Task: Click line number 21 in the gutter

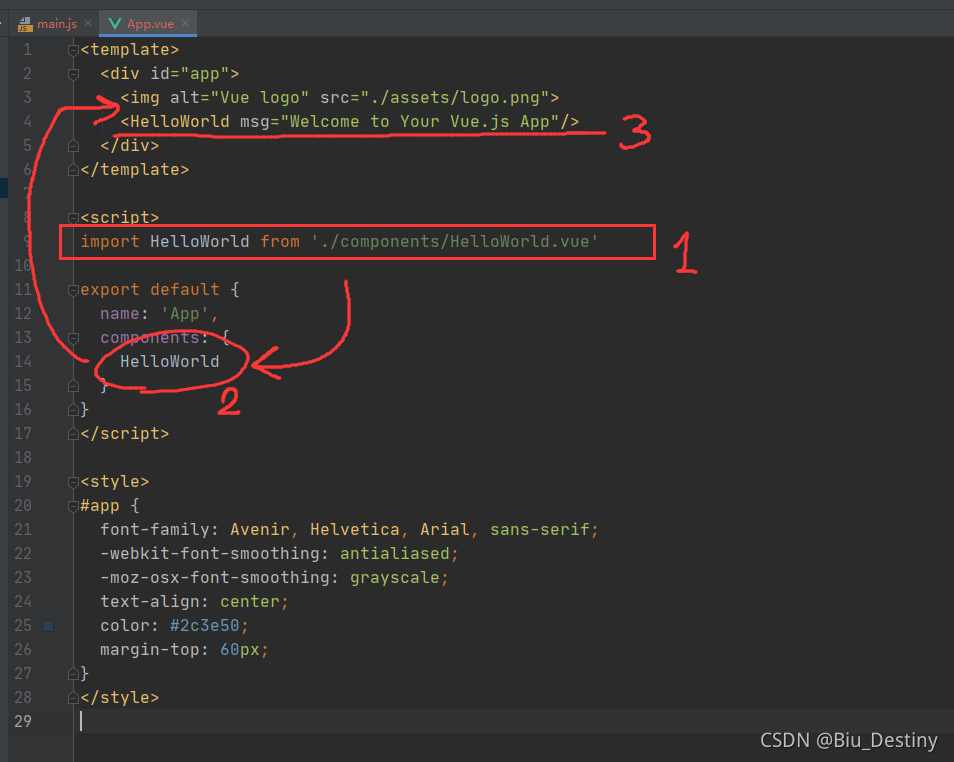Action: coord(23,530)
